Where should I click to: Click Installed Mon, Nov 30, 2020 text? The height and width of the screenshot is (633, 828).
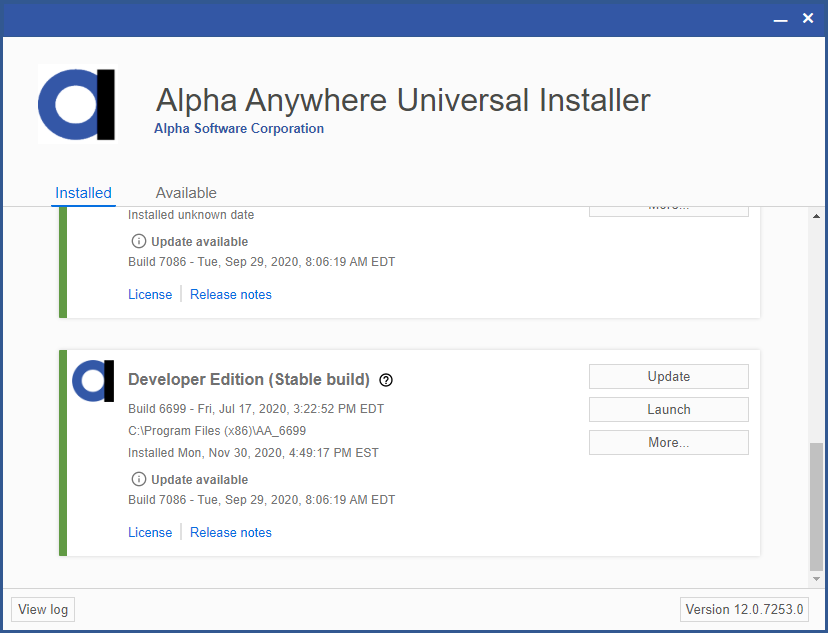pyautogui.click(x=253, y=452)
